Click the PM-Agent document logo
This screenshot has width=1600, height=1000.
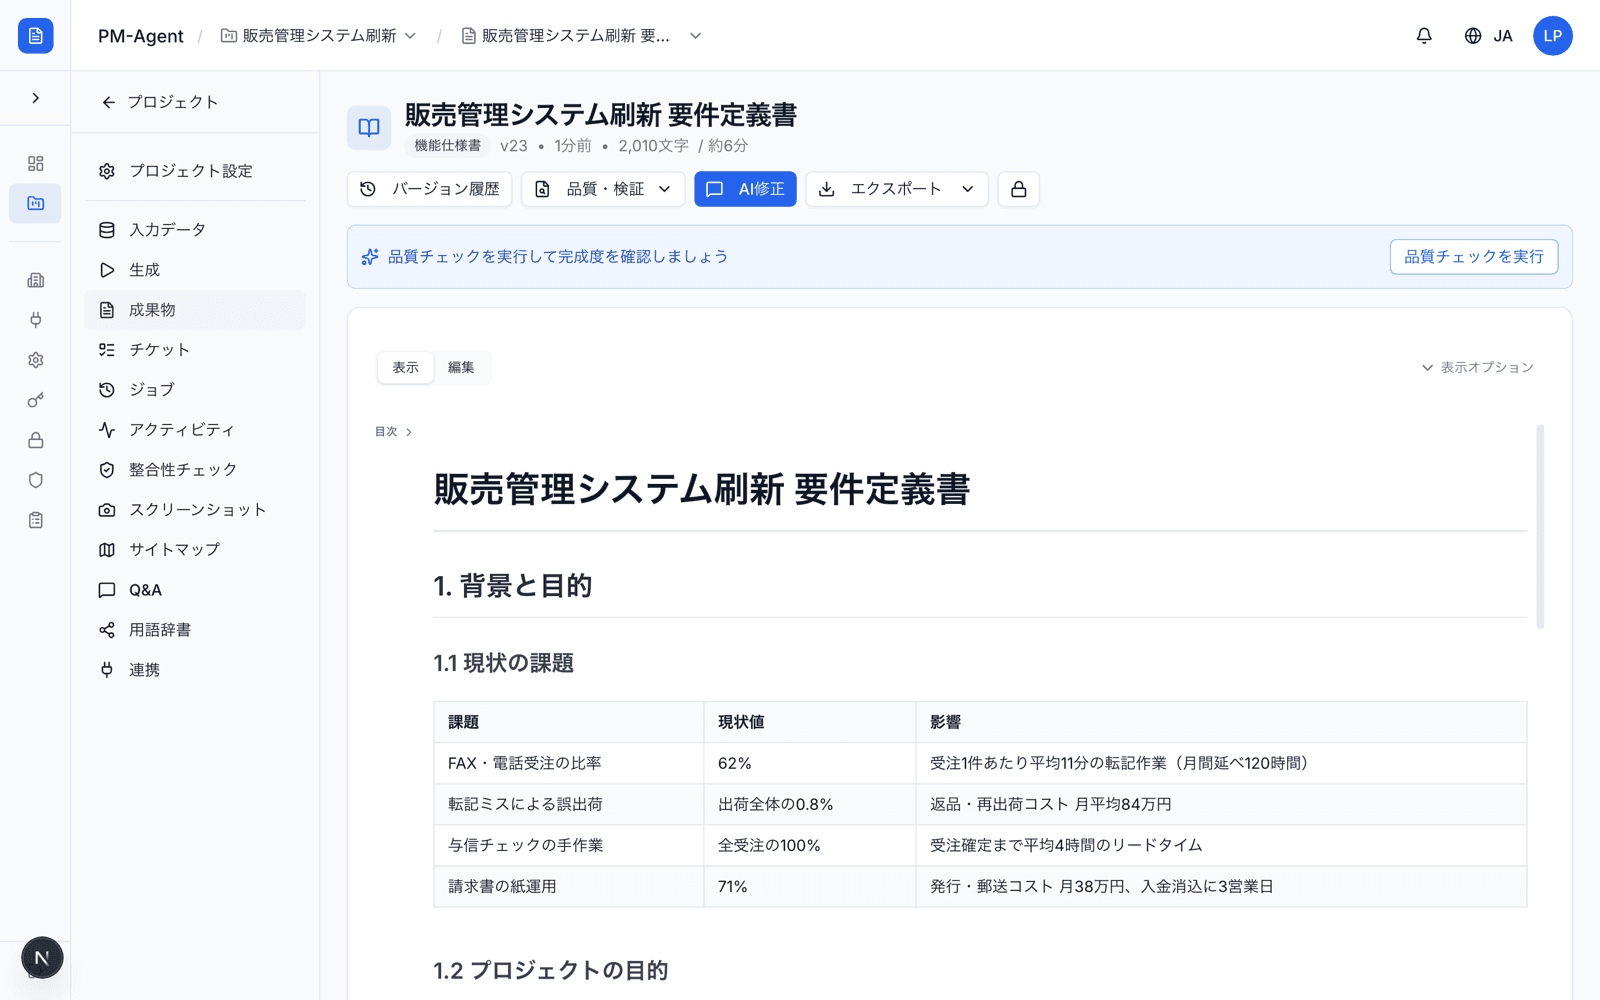36,36
